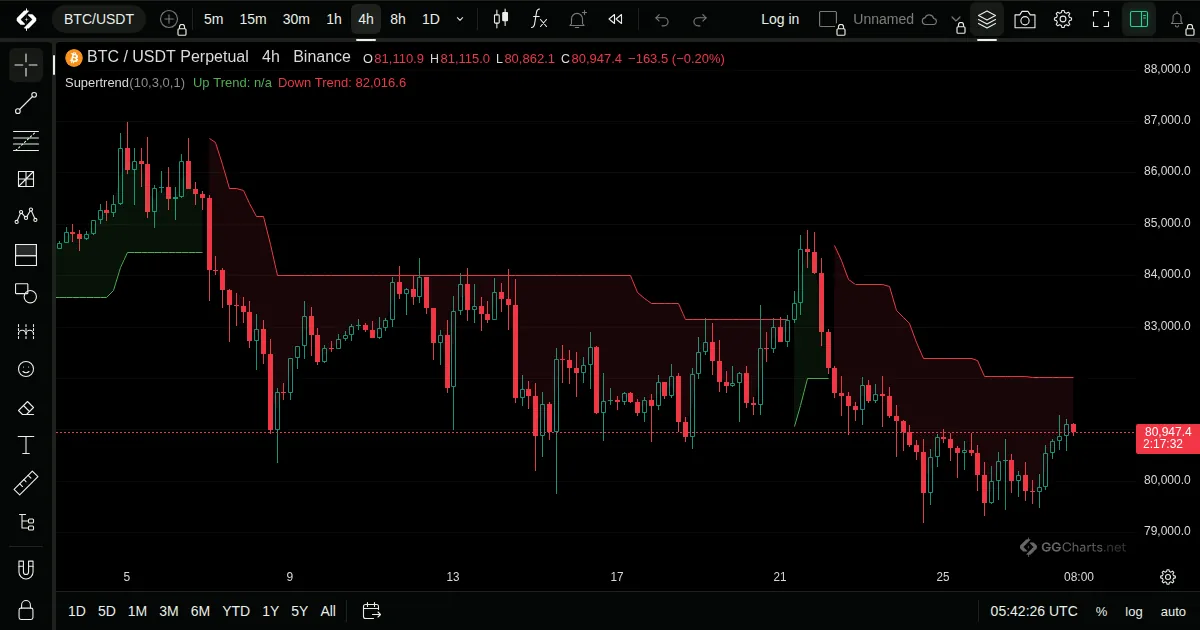
Task: Activate the ruler measure tool
Action: (26, 484)
